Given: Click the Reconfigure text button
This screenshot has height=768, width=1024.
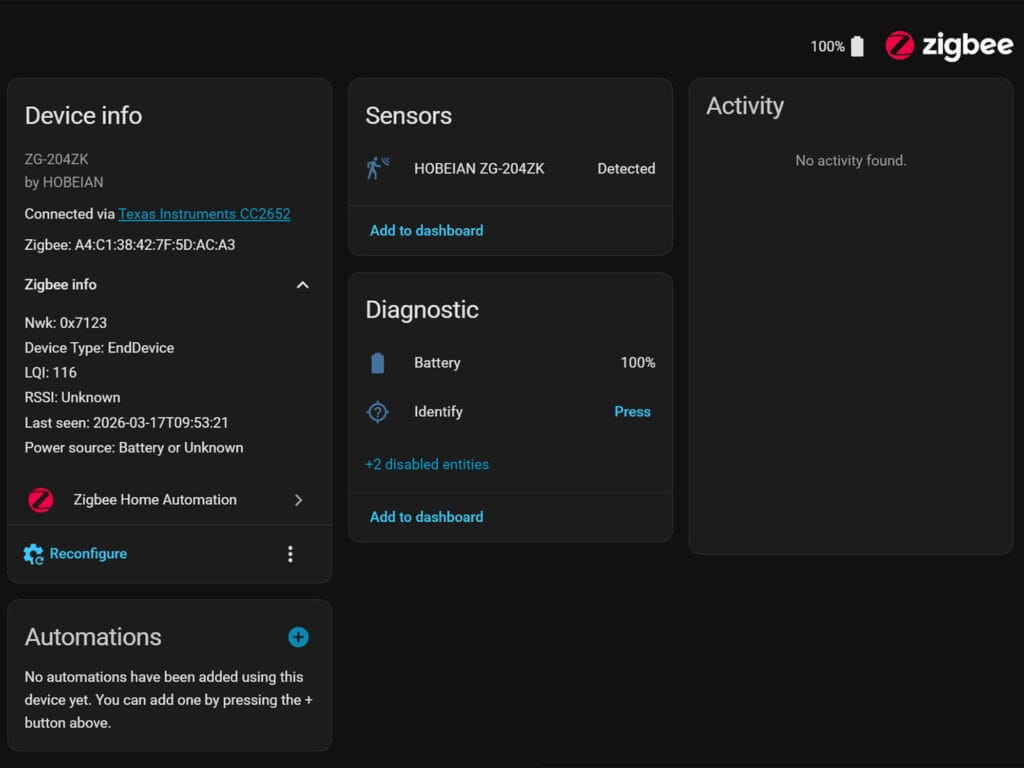Looking at the screenshot, I should coord(88,554).
